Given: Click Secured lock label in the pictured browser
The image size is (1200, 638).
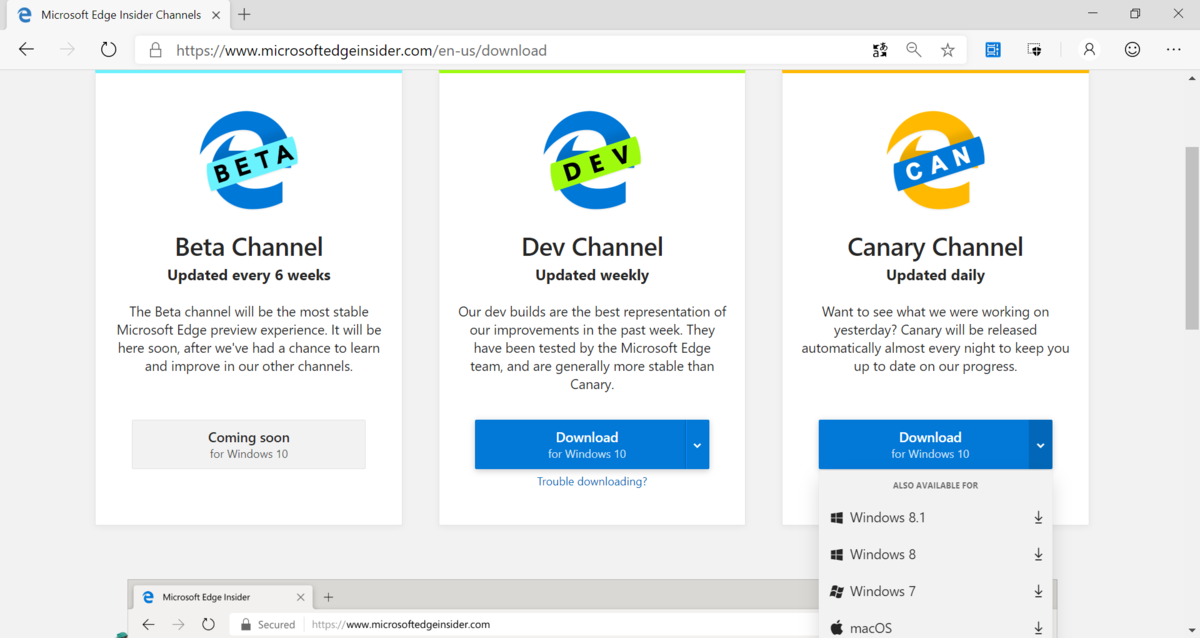Looking at the screenshot, I should [267, 624].
